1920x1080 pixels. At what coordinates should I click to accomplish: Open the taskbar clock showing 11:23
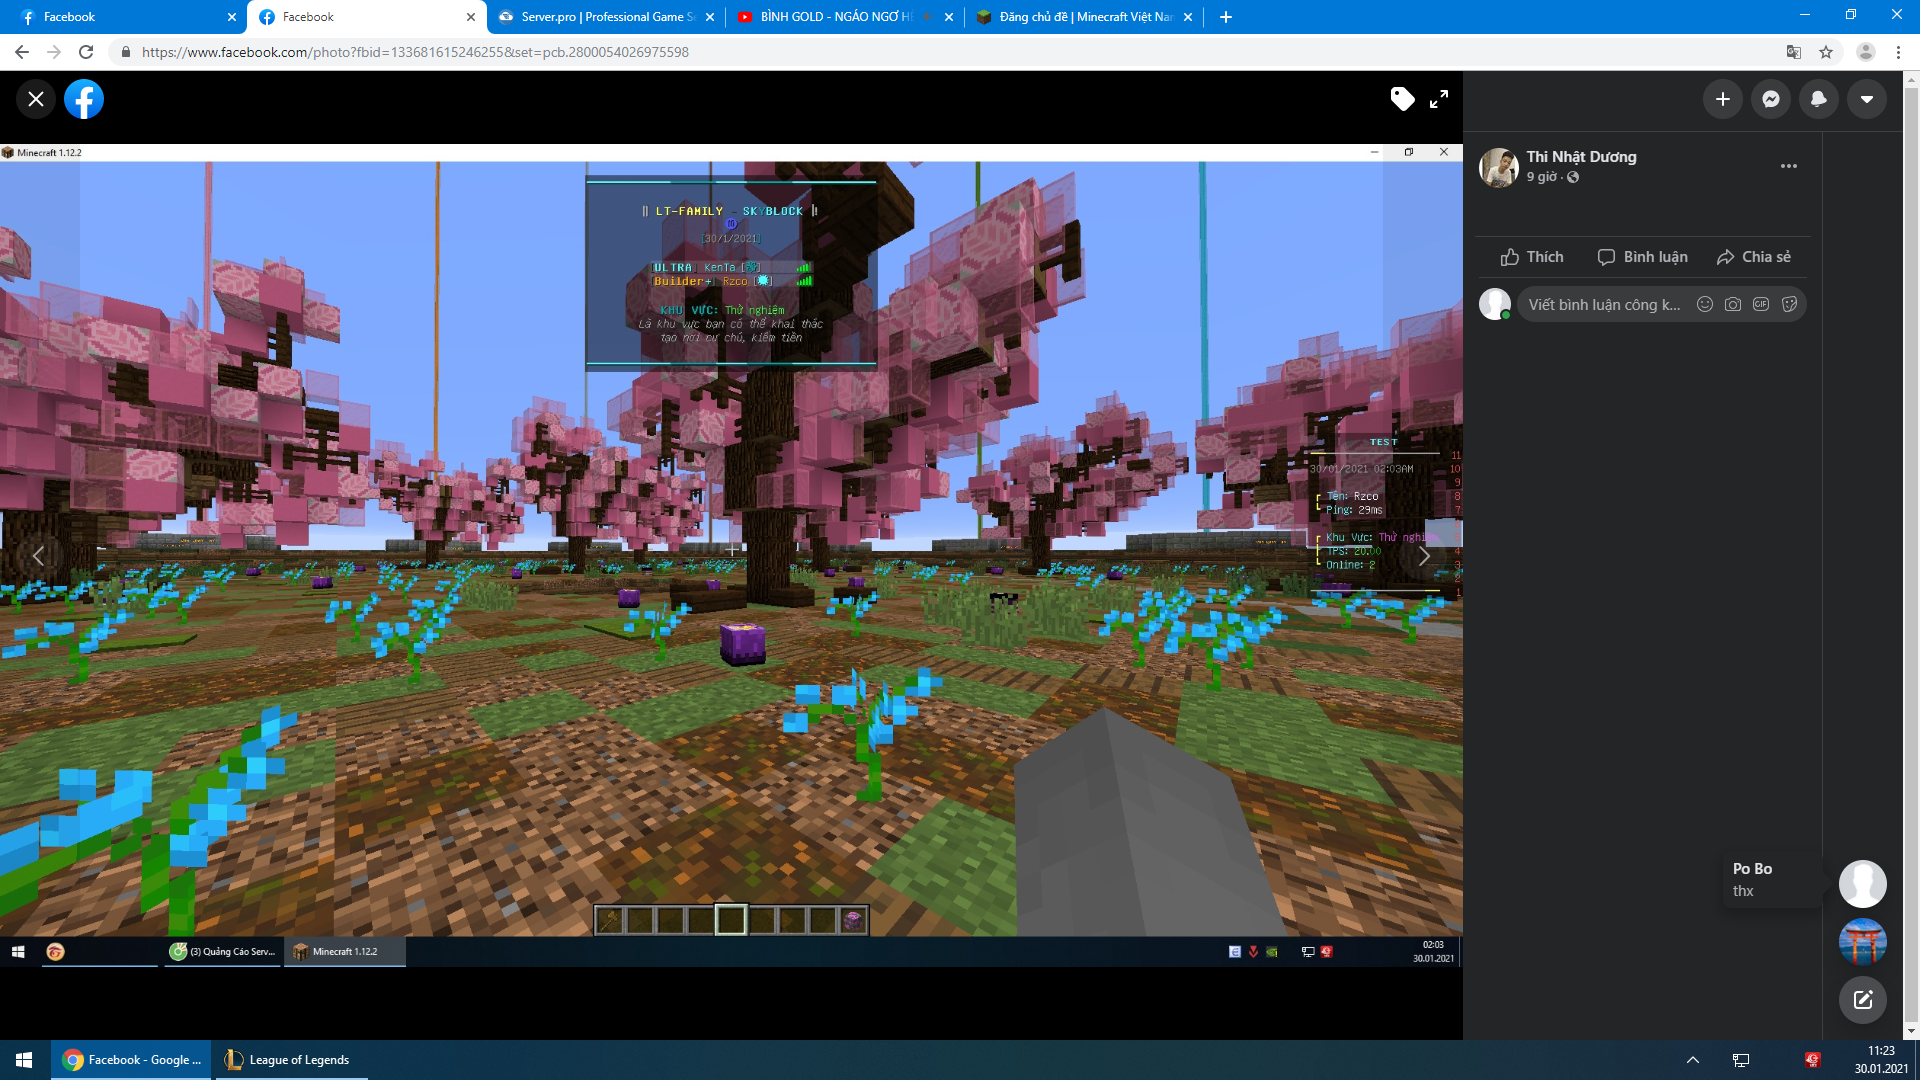pyautogui.click(x=1881, y=1060)
